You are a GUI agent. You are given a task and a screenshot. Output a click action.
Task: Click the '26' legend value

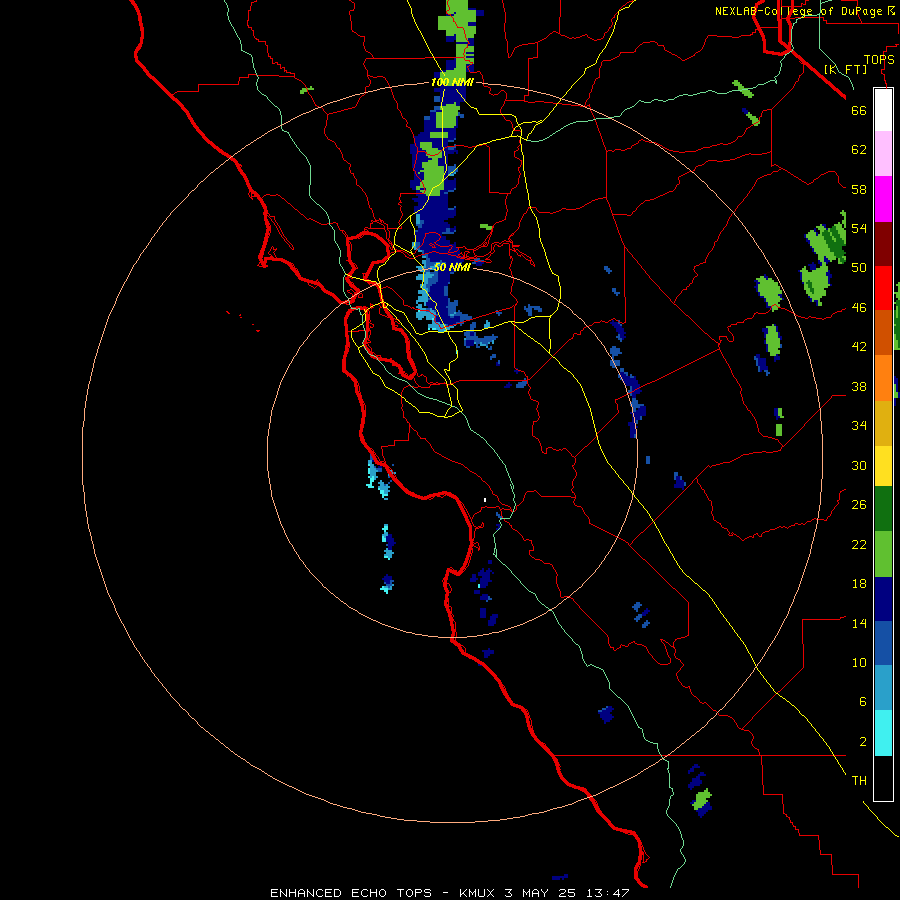coord(859,505)
